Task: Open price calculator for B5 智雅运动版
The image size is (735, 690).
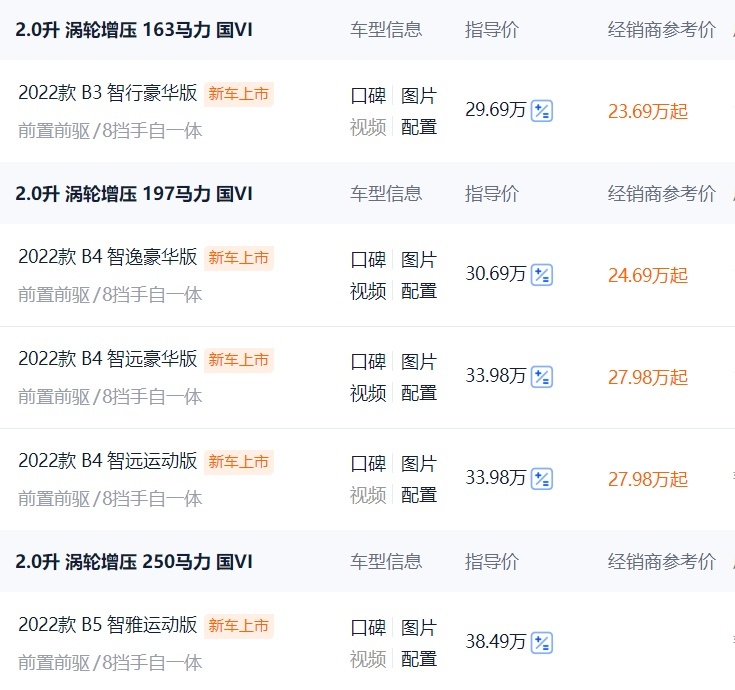Action: 541,643
